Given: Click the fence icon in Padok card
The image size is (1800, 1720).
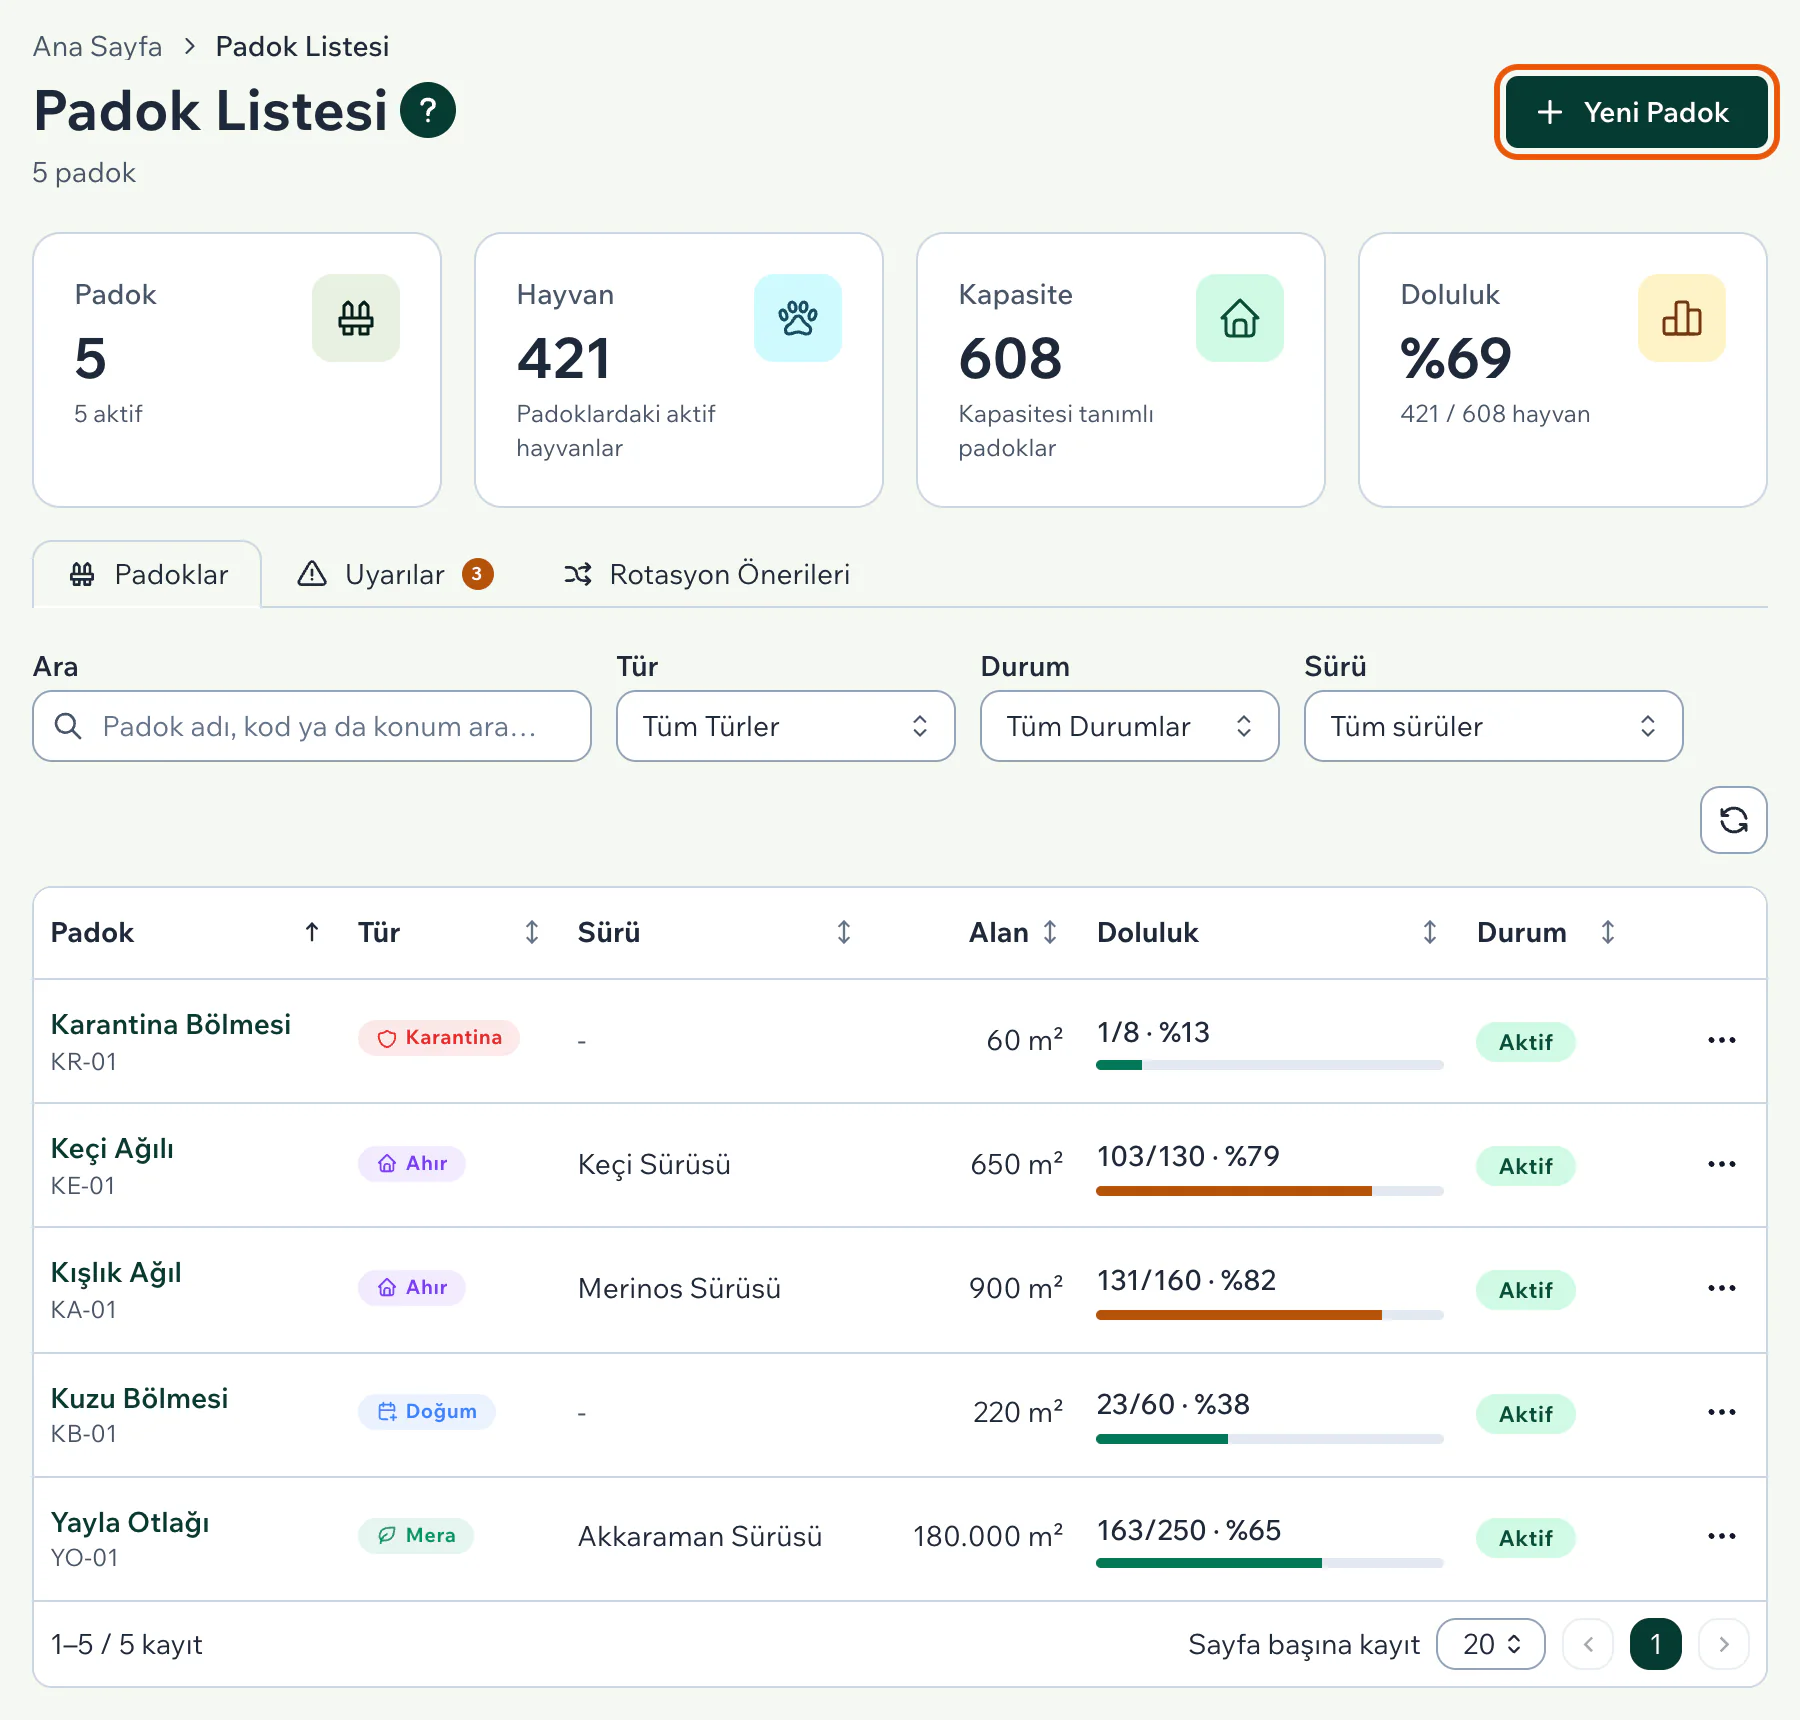Looking at the screenshot, I should 356,318.
